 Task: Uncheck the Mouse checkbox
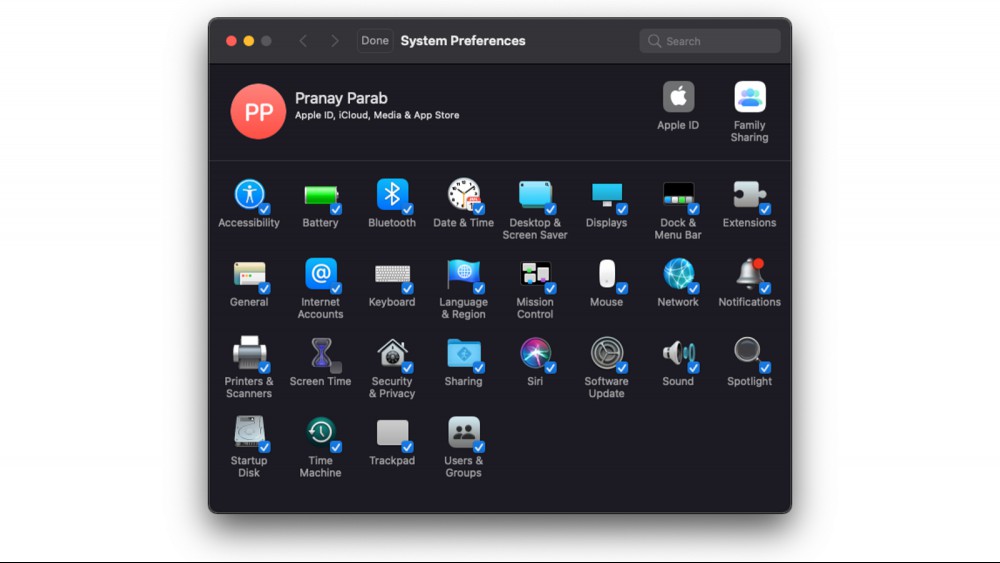coord(622,288)
